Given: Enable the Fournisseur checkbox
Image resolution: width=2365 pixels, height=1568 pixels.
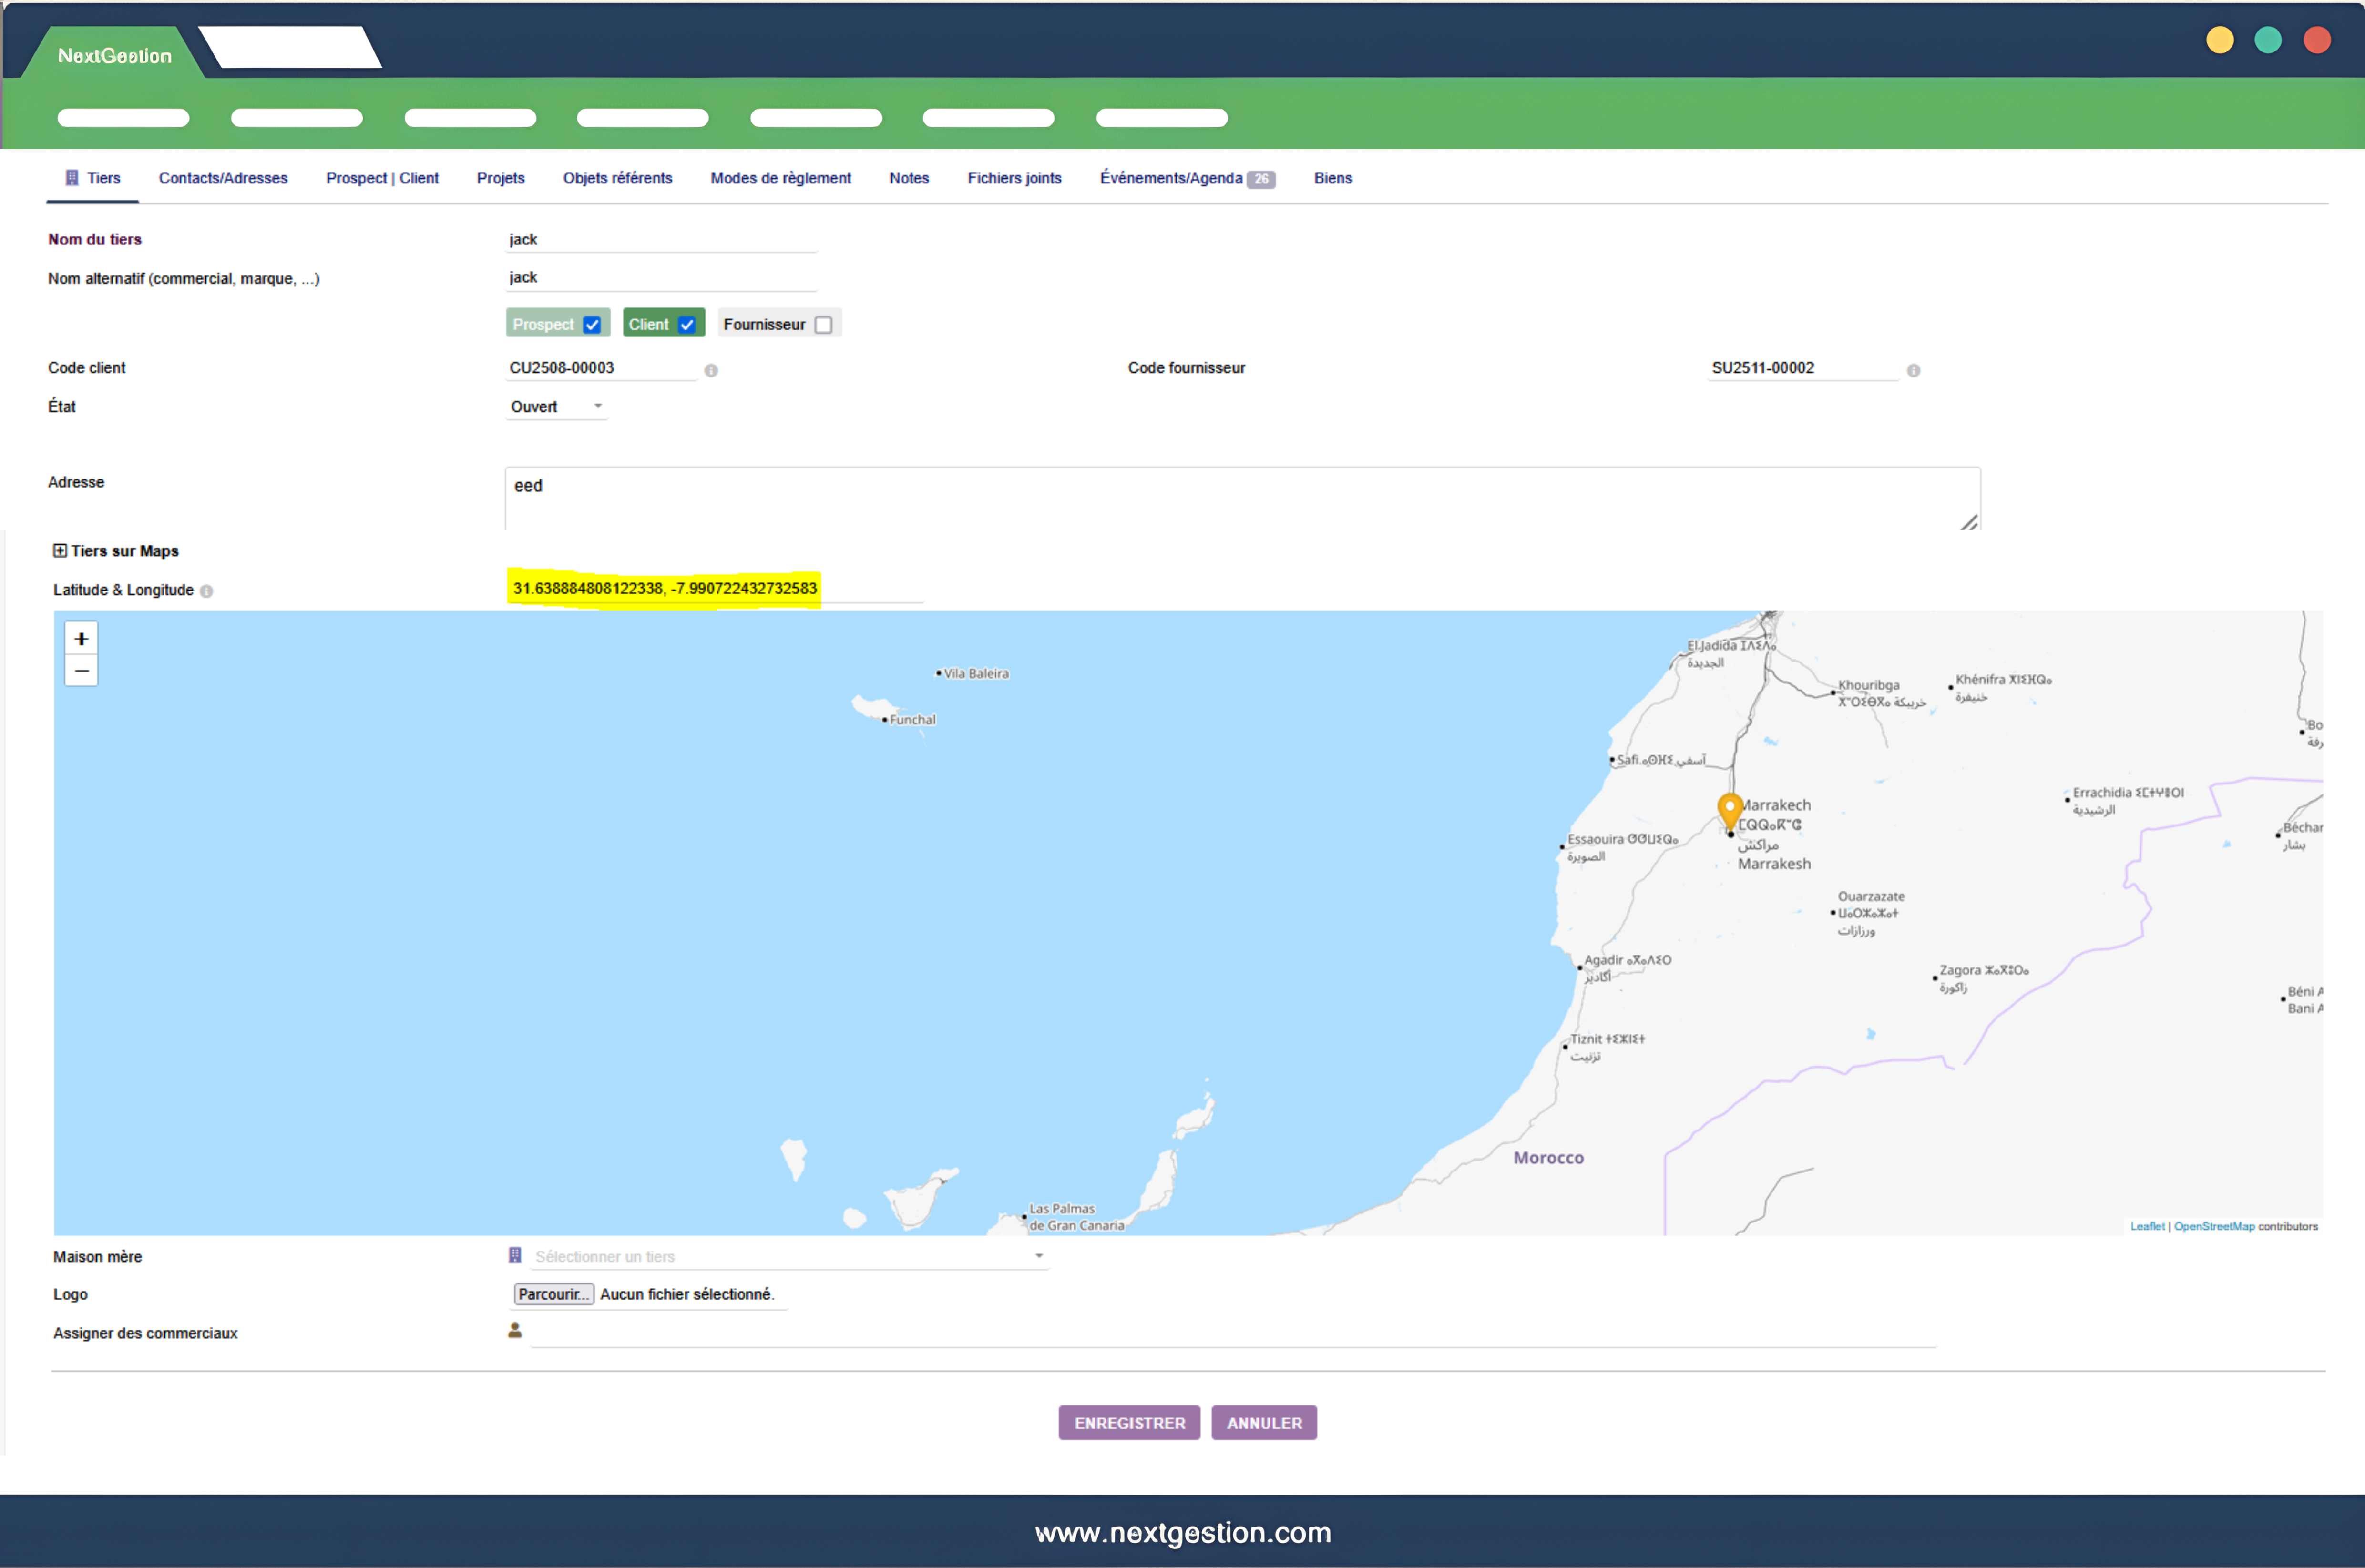Looking at the screenshot, I should pos(823,325).
